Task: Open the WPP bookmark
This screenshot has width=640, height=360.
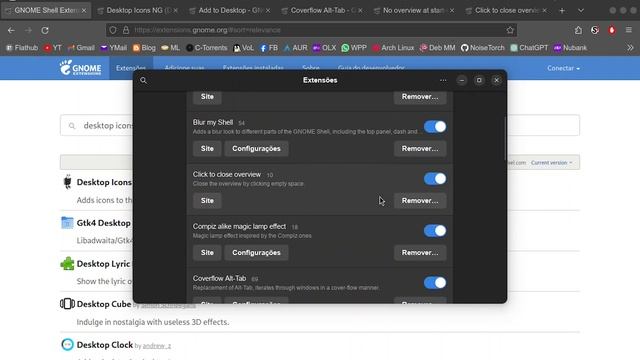Action: (x=354, y=48)
